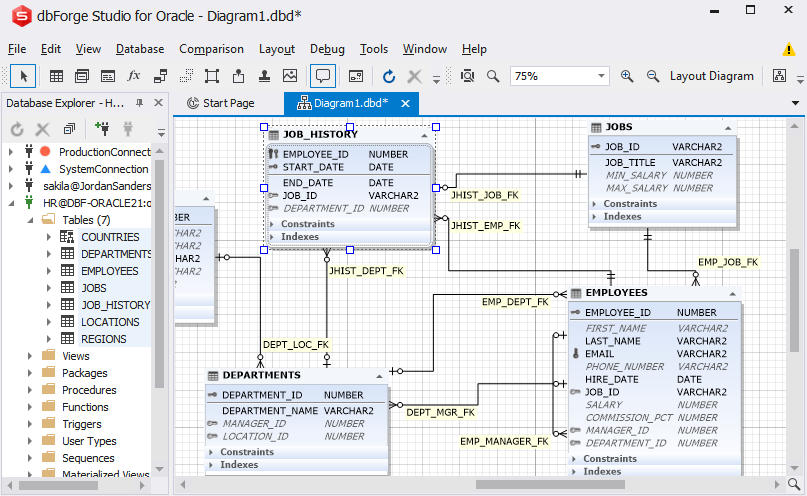The width and height of the screenshot is (807, 496).
Task: Click the gray X delete icon in the main toolbar
Action: tap(414, 77)
